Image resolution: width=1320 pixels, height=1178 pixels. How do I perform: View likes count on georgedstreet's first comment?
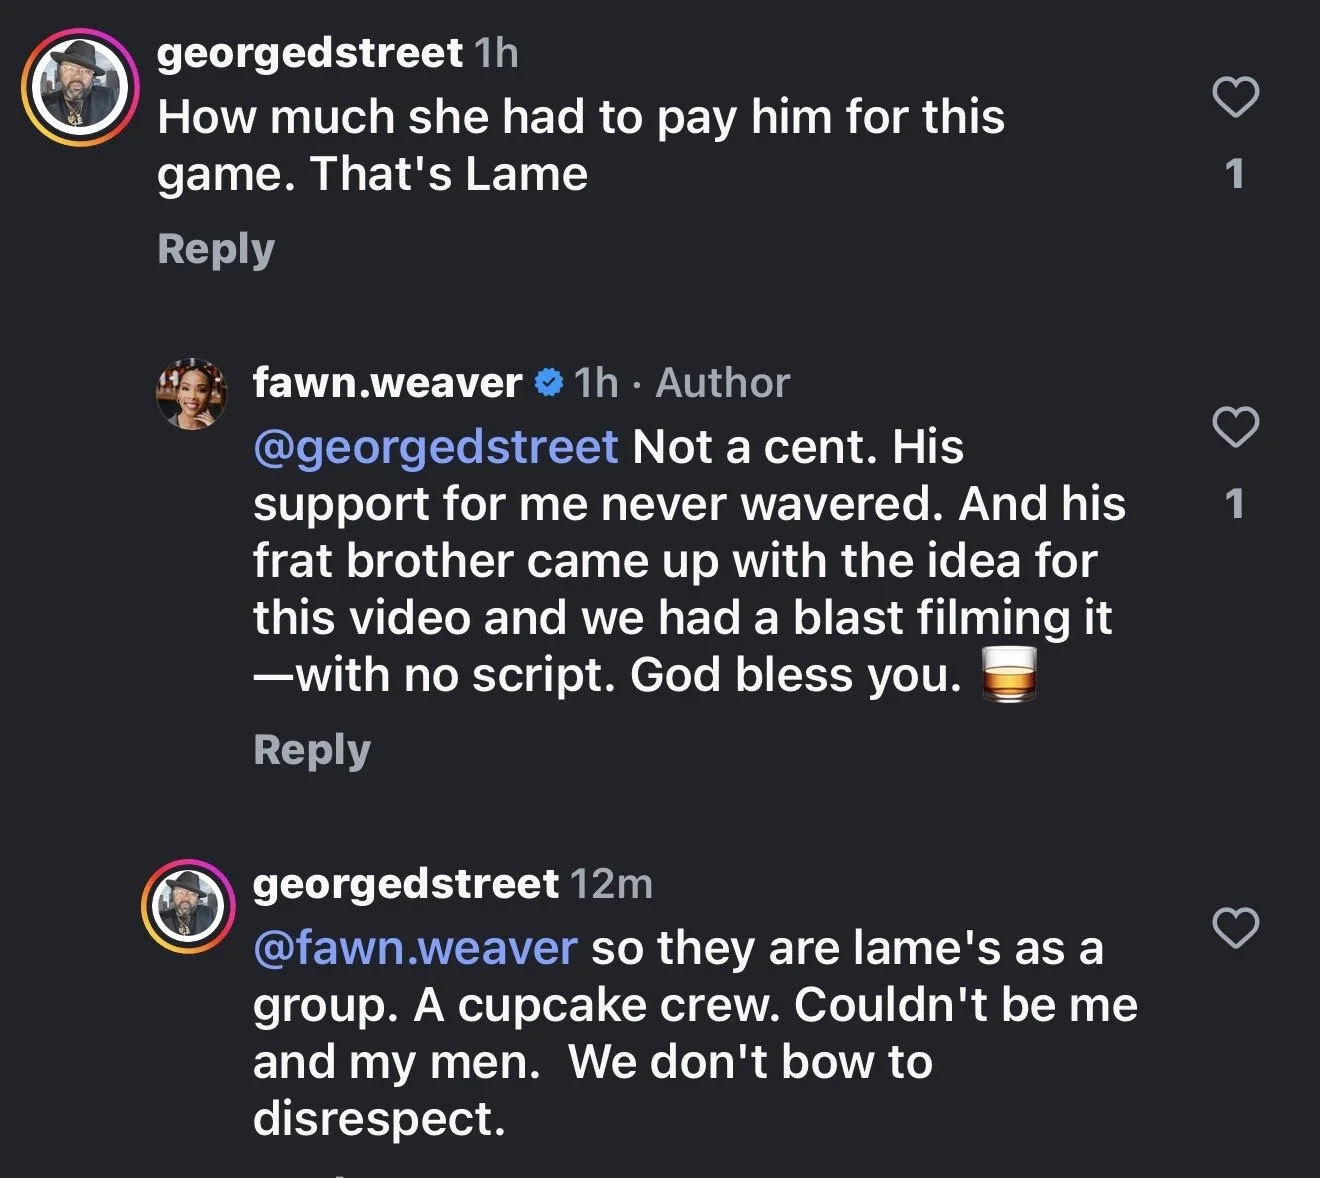(1235, 174)
